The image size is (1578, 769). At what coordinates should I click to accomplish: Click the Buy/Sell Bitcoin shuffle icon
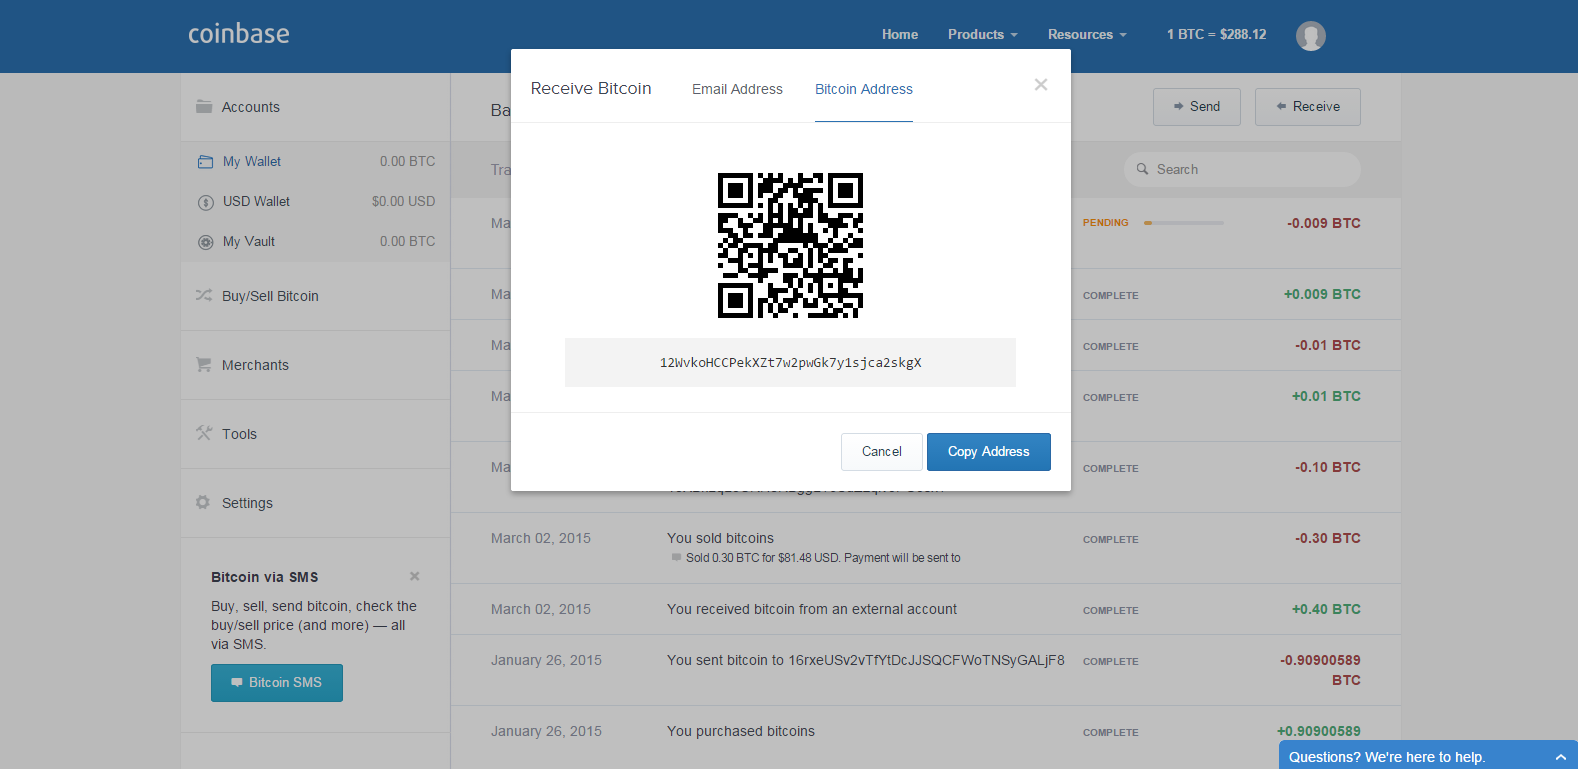point(204,296)
